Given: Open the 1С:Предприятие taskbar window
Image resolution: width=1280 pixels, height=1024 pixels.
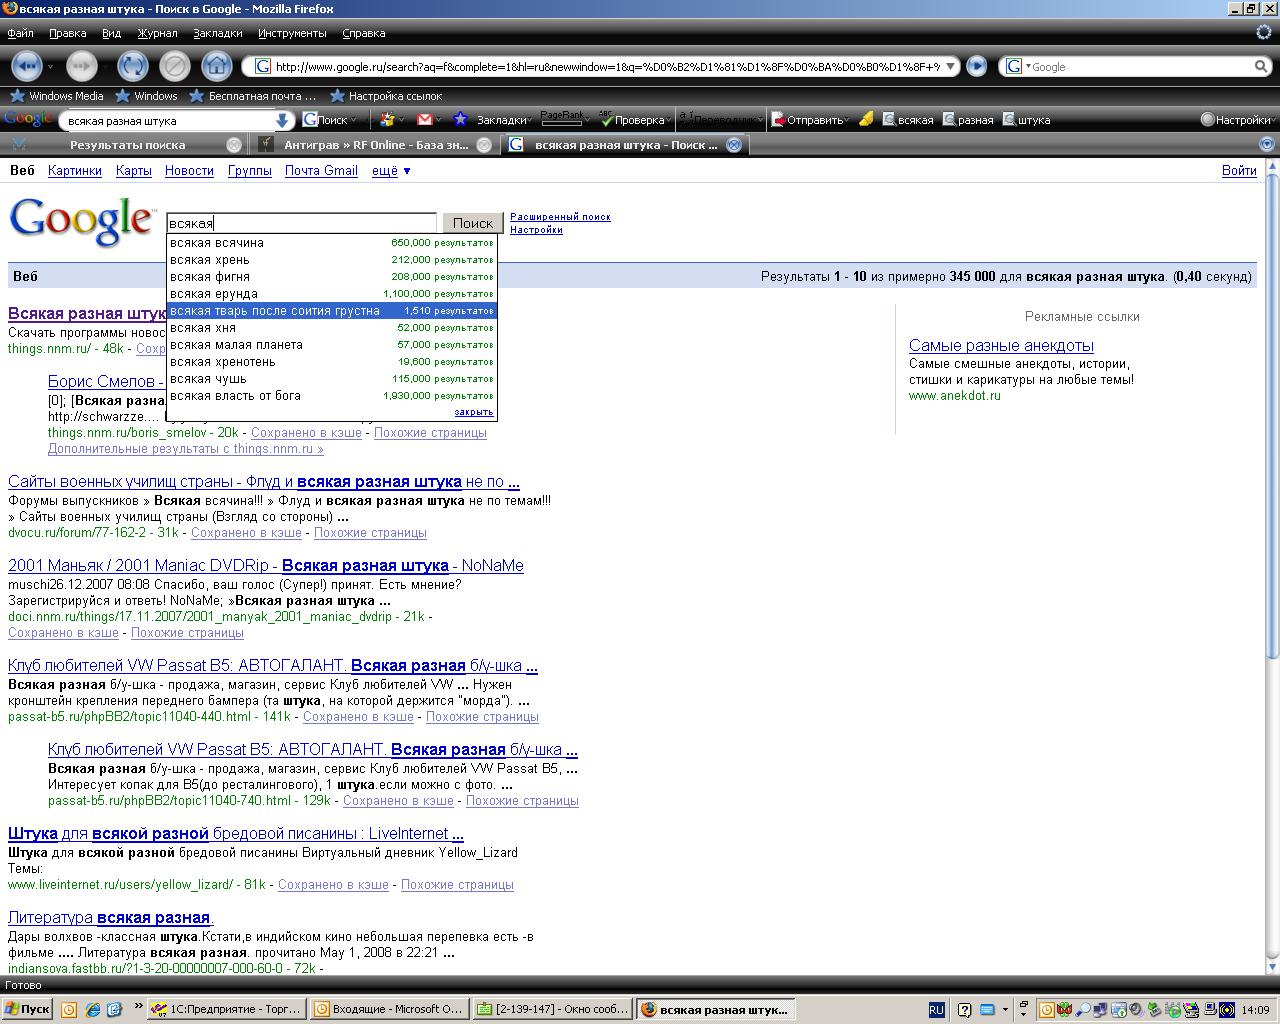Looking at the screenshot, I should click(x=225, y=1009).
